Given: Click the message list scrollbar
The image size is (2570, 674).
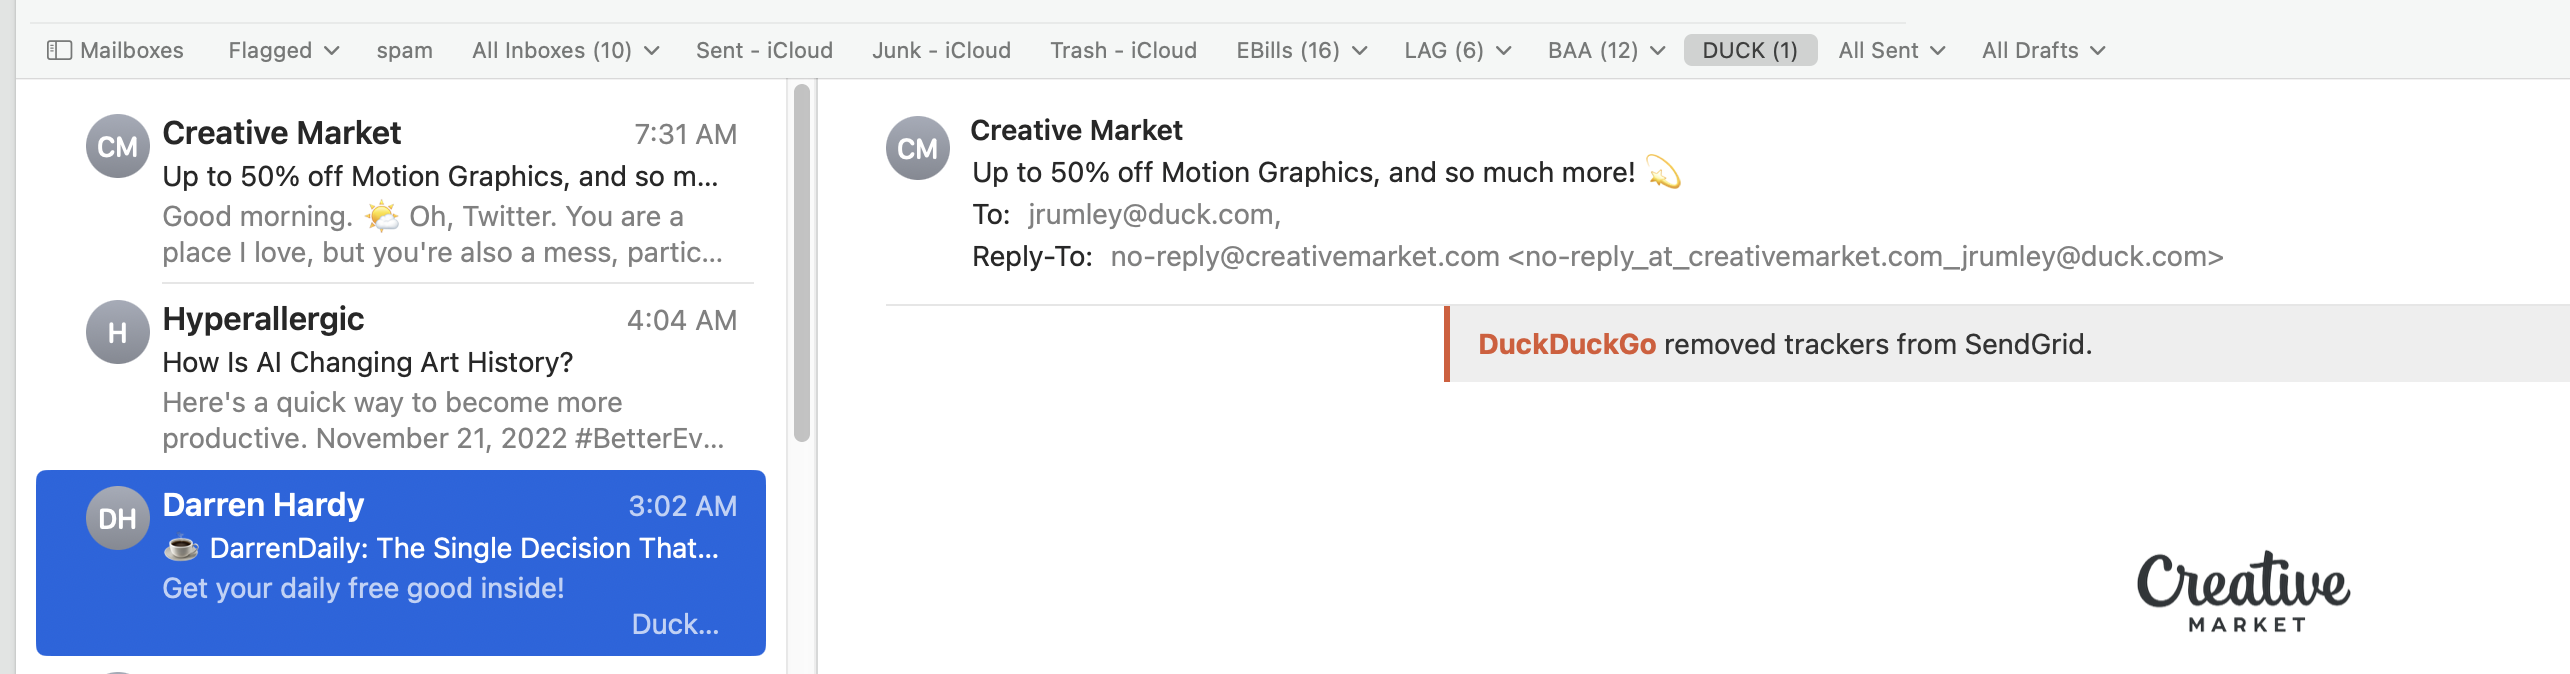Looking at the screenshot, I should 802,263.
